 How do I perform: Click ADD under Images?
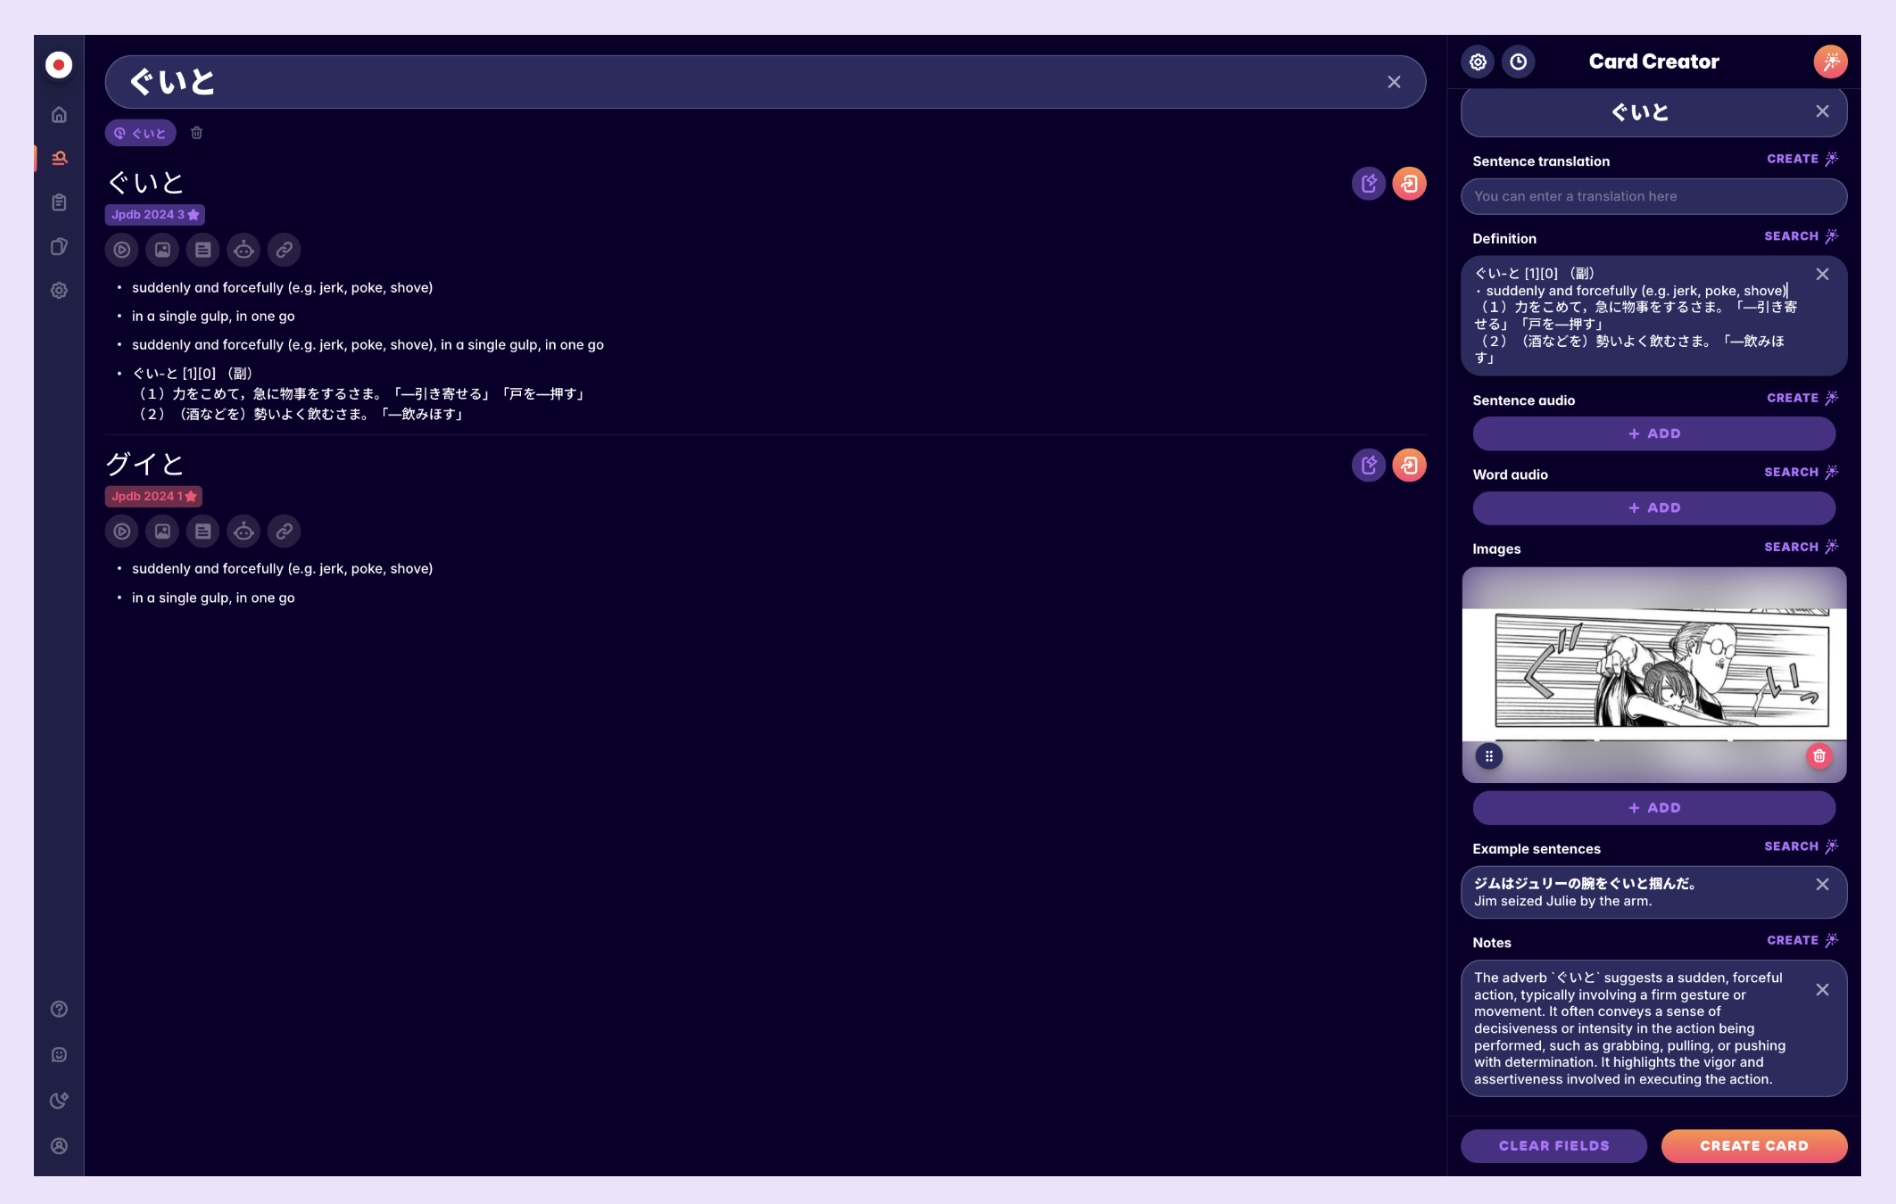point(1653,808)
